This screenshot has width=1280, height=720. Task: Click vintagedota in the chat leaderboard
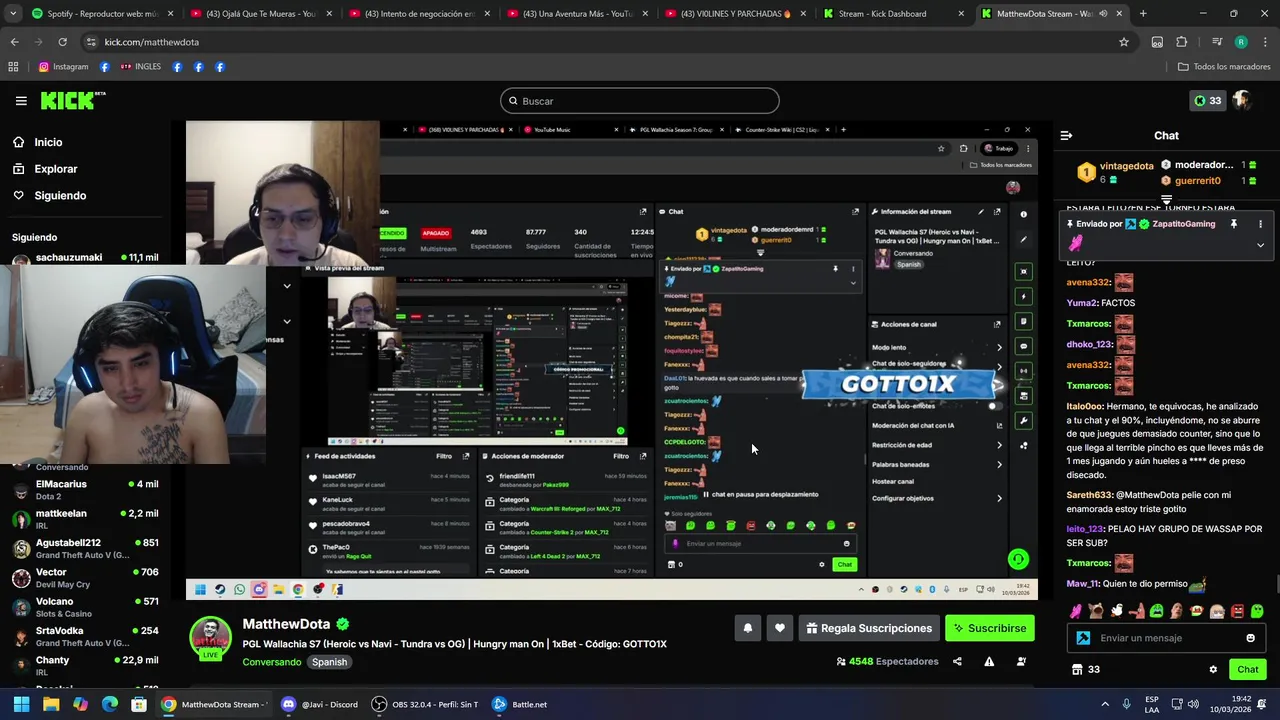(x=1127, y=166)
